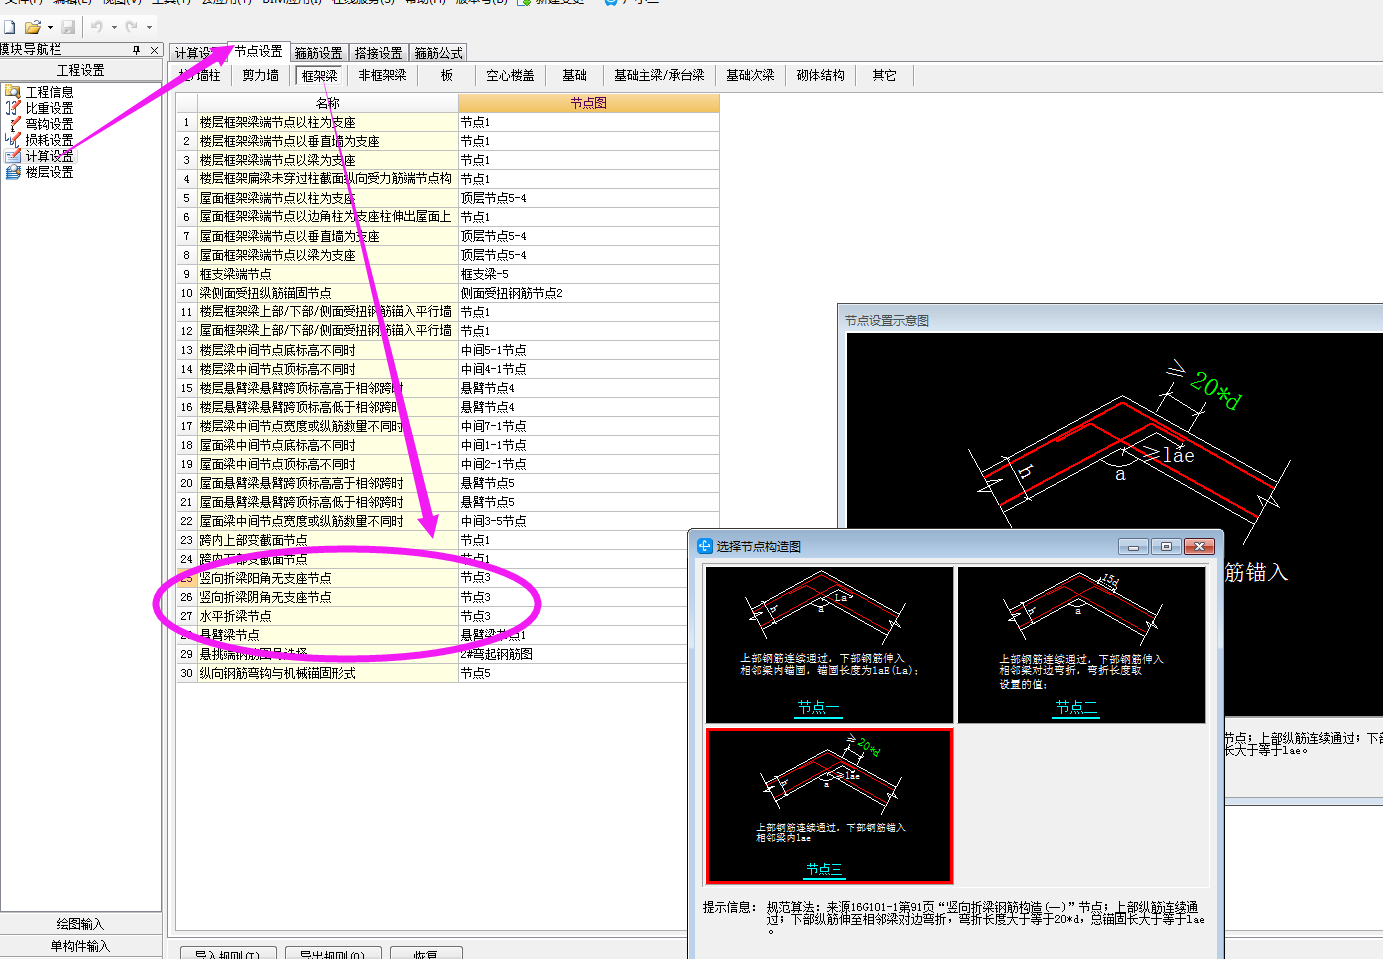Open the dropdown arrow beside the Open folder icon
This screenshot has width=1383, height=959.
click(x=50, y=27)
